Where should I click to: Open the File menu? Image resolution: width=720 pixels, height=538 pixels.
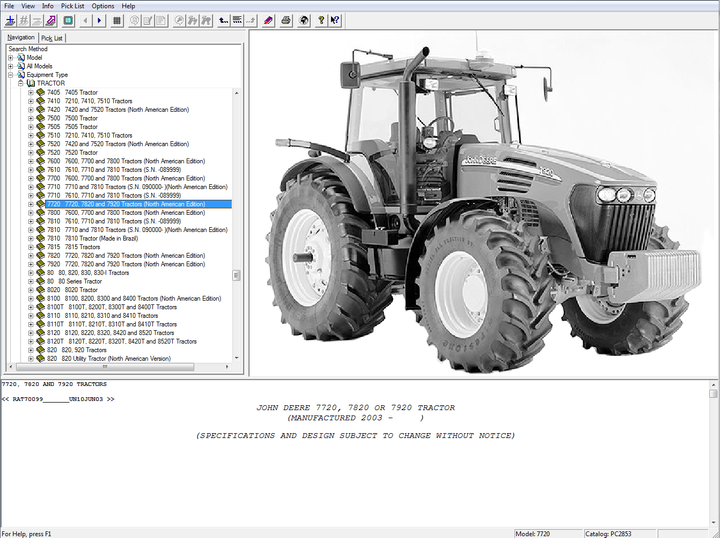(x=9, y=6)
